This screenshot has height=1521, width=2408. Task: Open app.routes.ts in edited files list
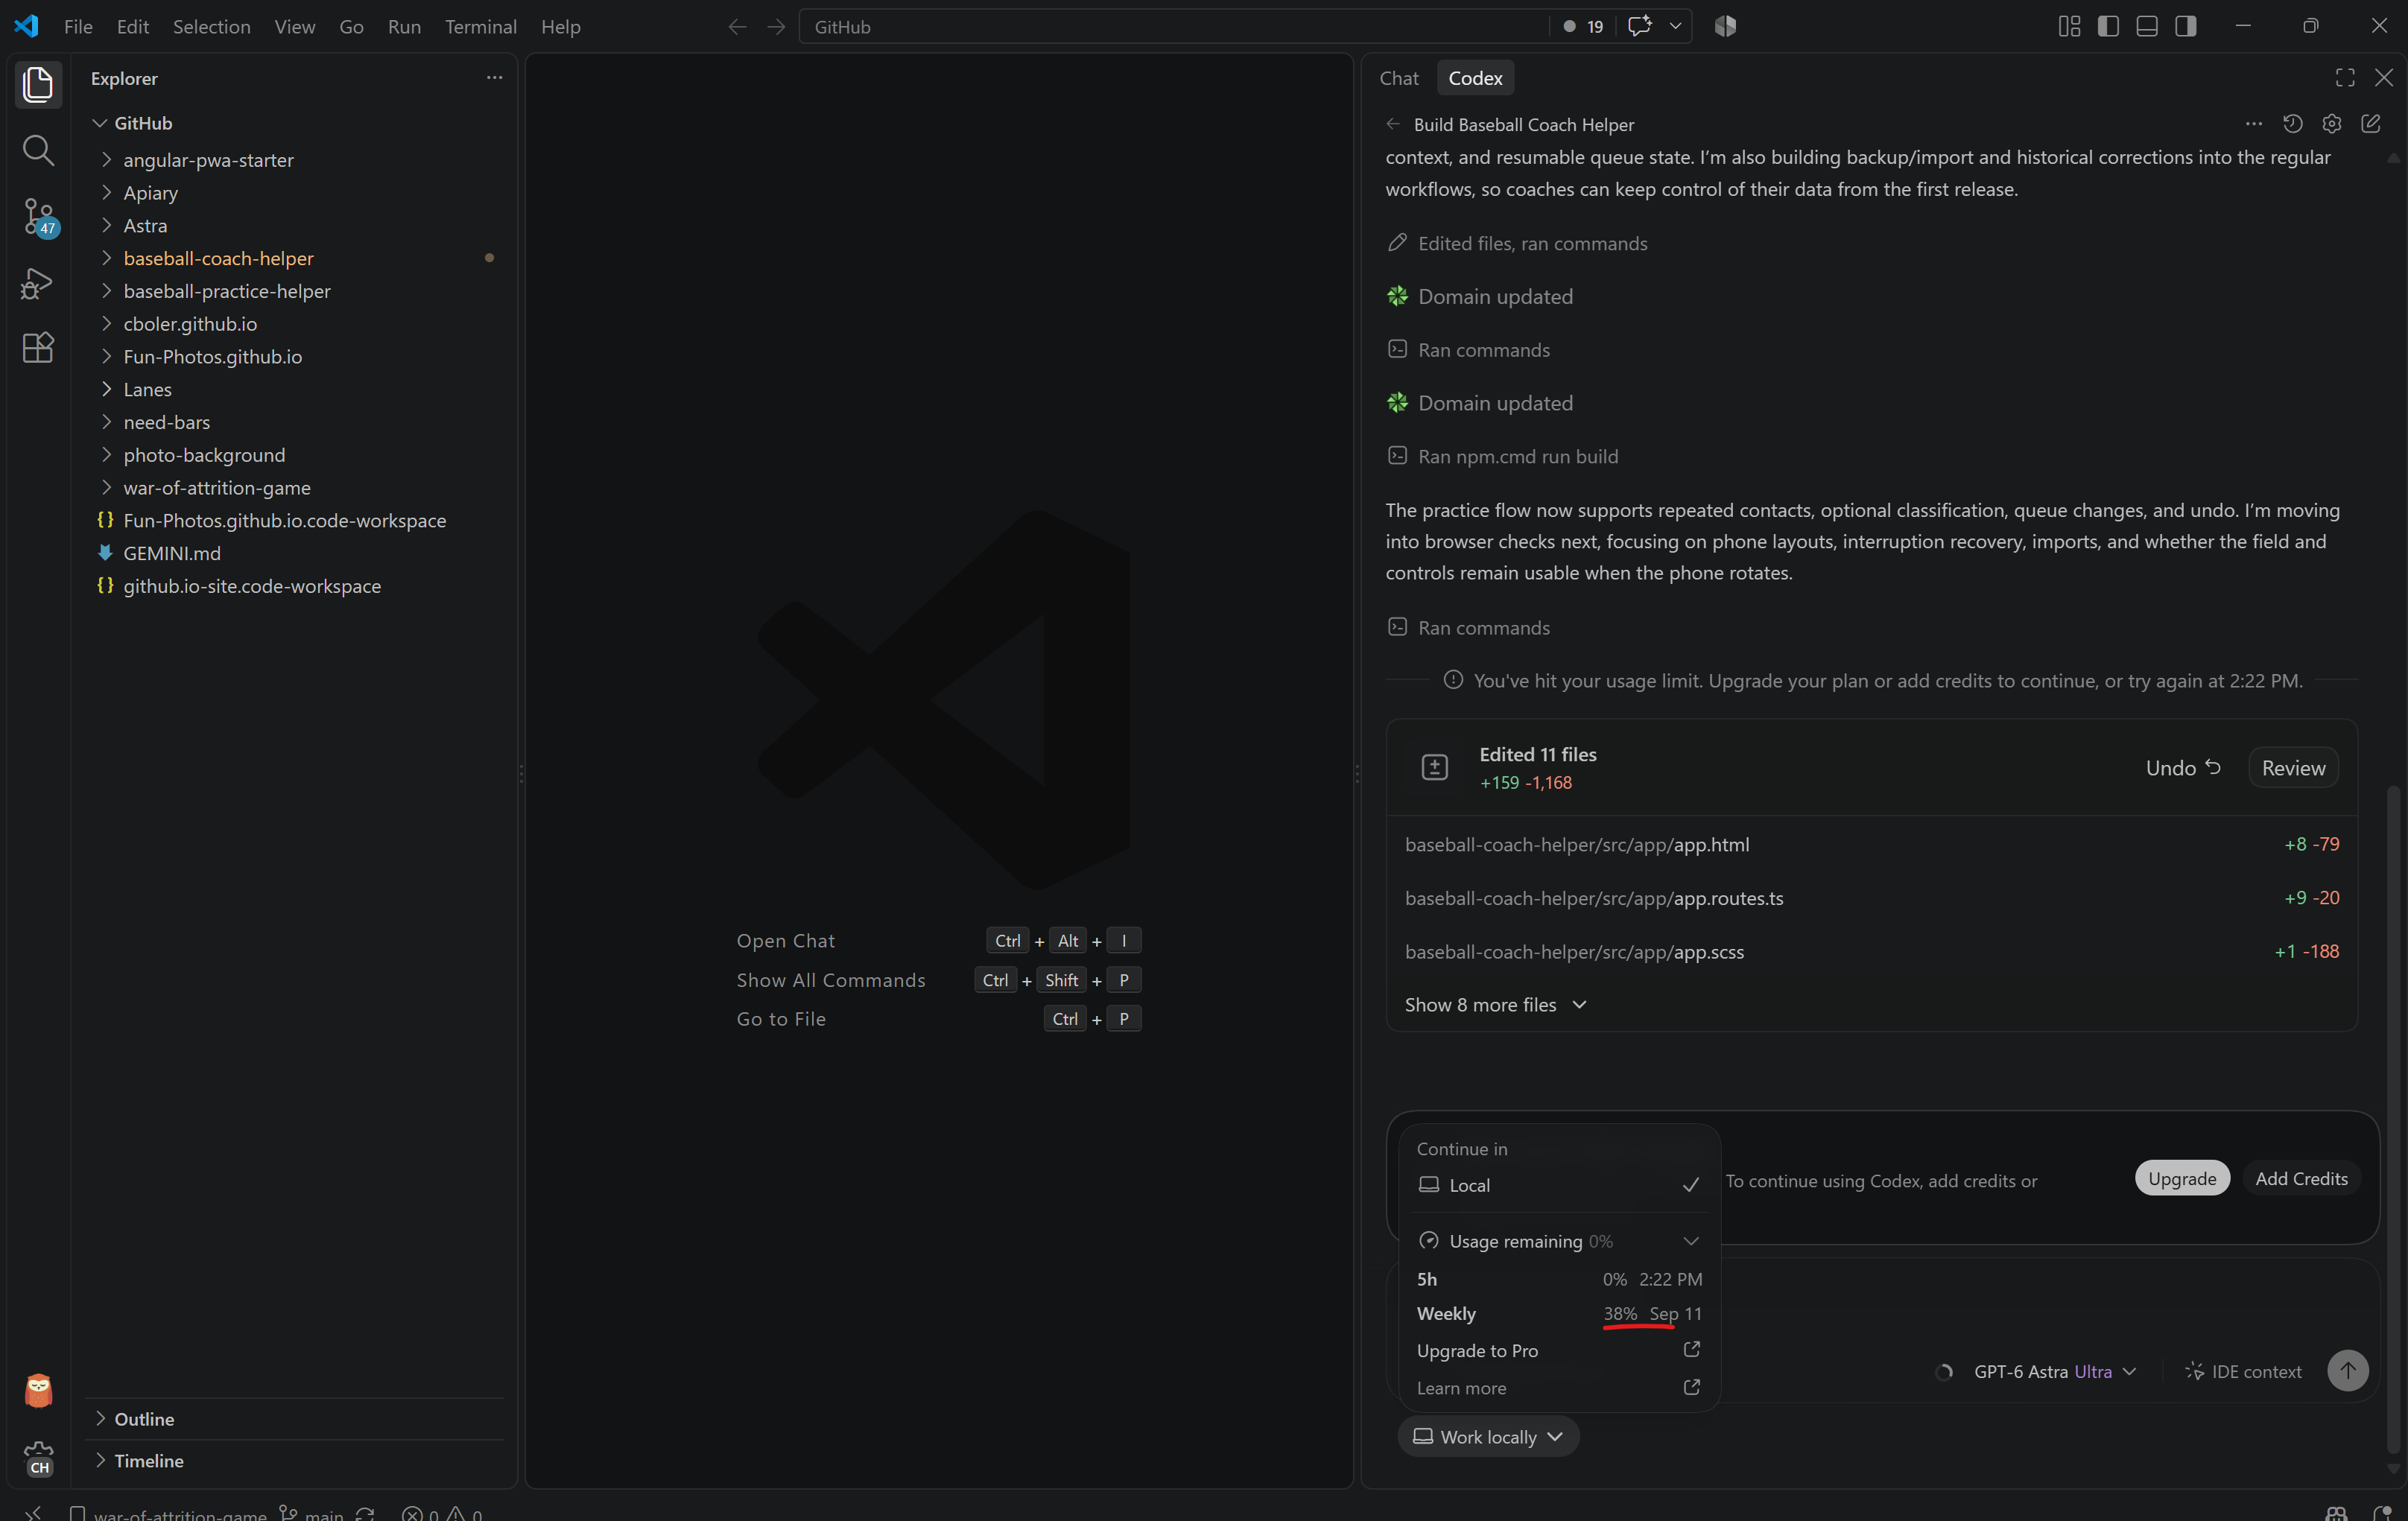[x=1871, y=898]
